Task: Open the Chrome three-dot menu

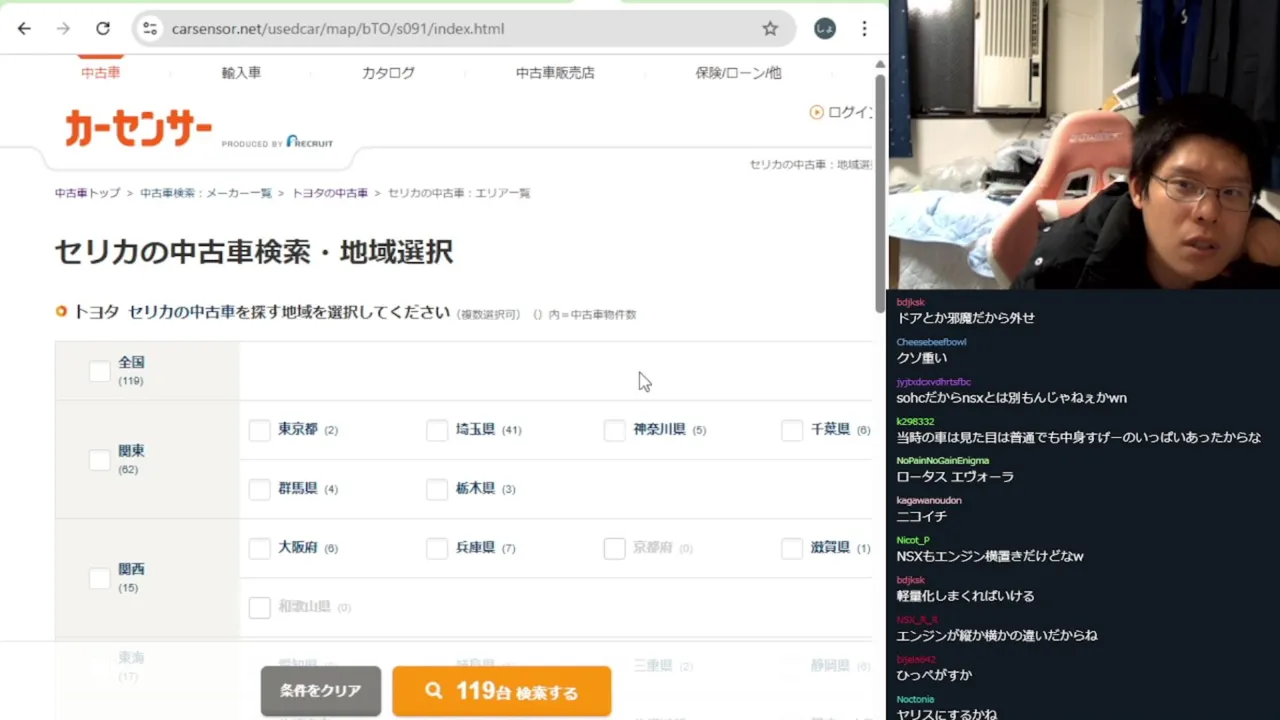Action: [864, 29]
